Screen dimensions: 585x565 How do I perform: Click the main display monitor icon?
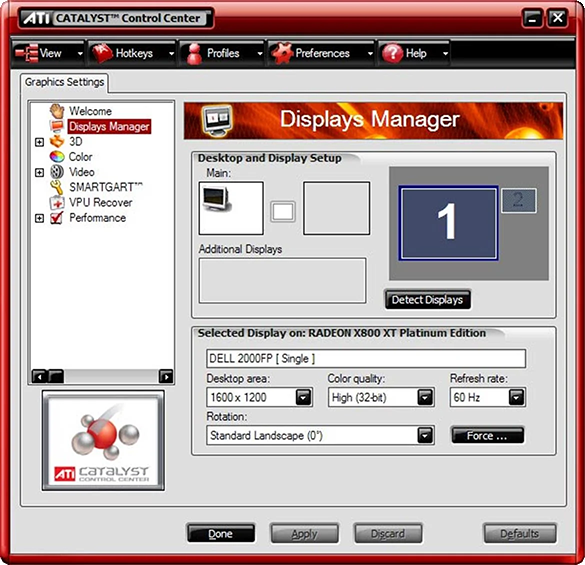pyautogui.click(x=231, y=208)
